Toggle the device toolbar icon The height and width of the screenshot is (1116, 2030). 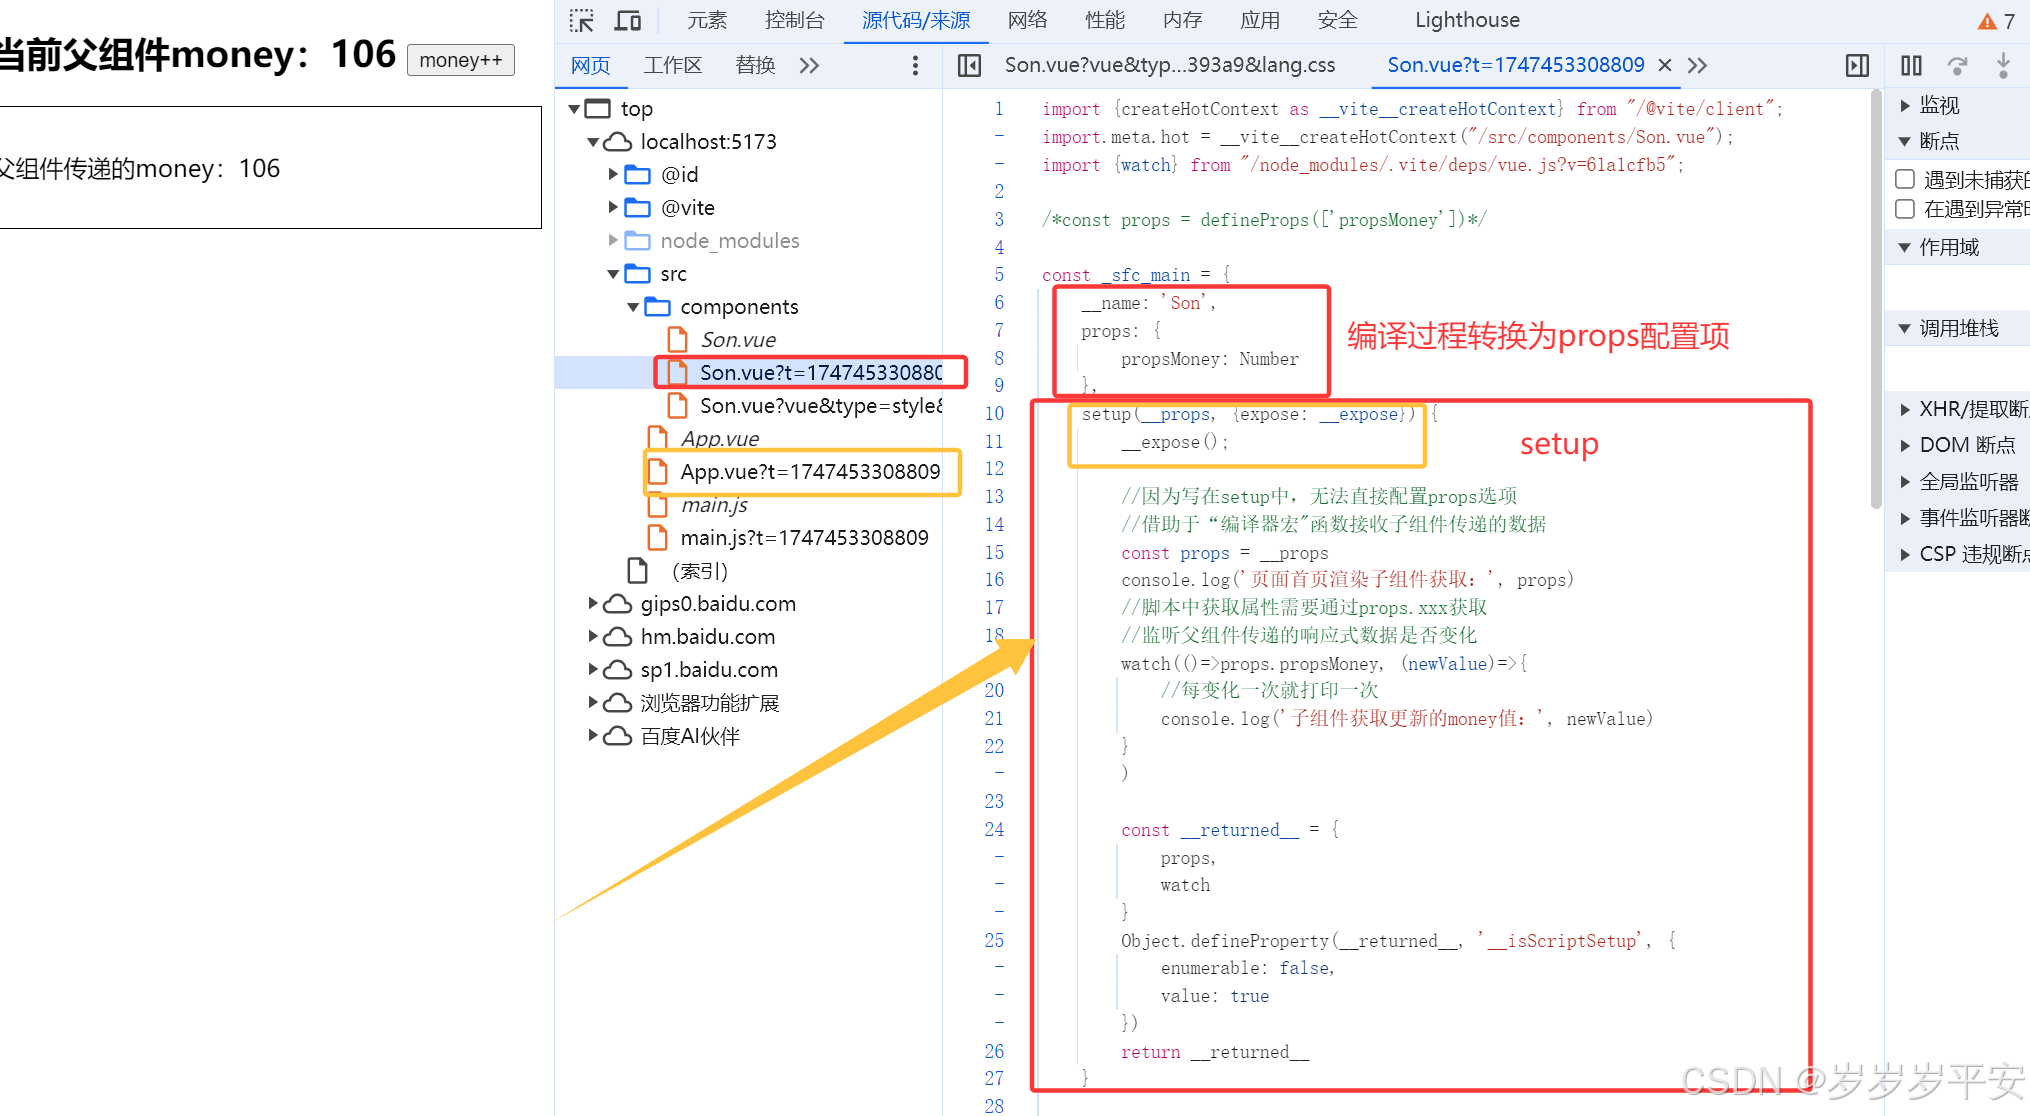628,20
